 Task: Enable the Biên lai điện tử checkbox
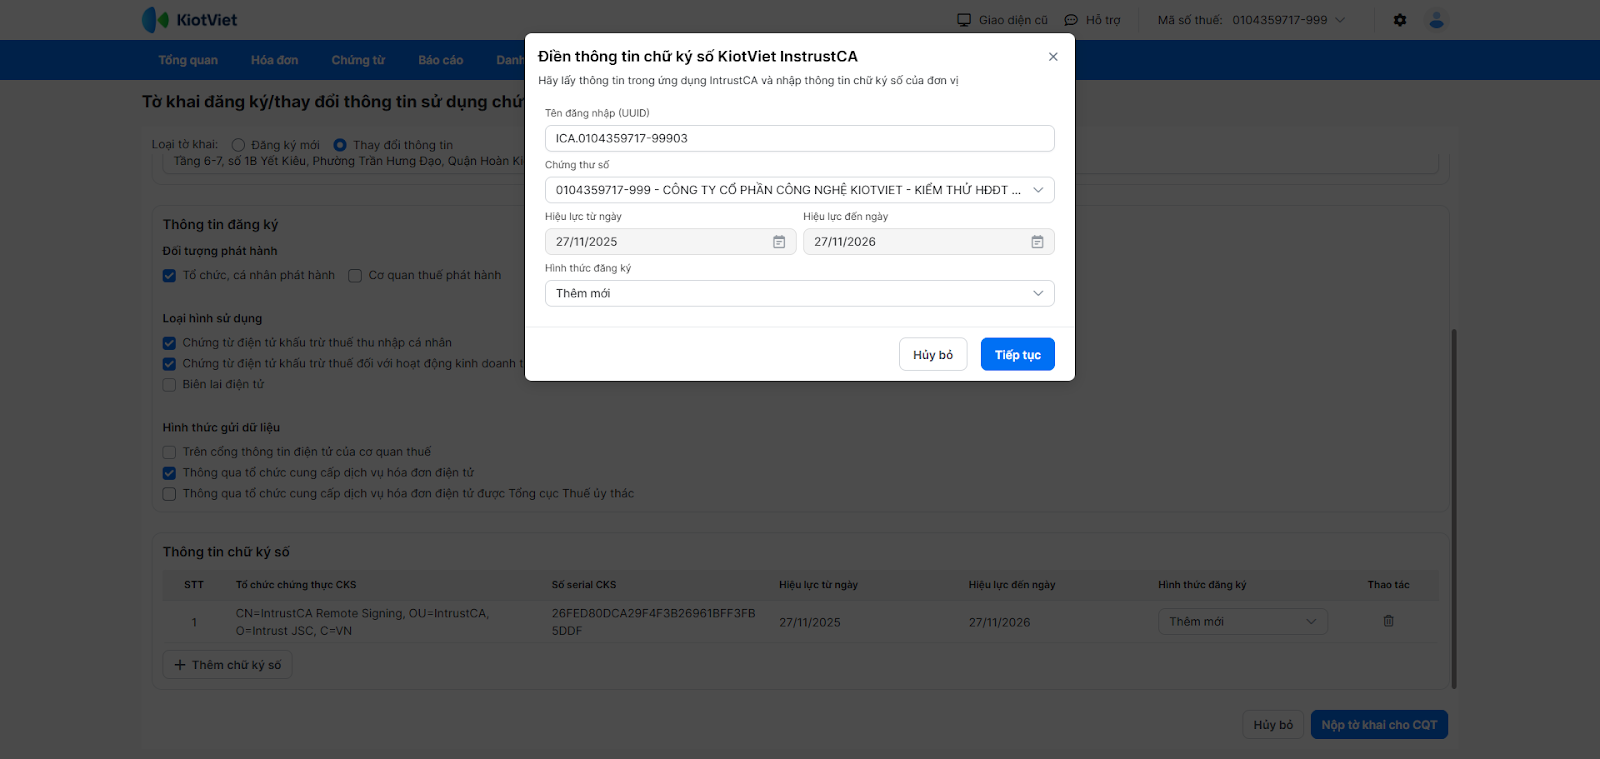click(x=170, y=385)
